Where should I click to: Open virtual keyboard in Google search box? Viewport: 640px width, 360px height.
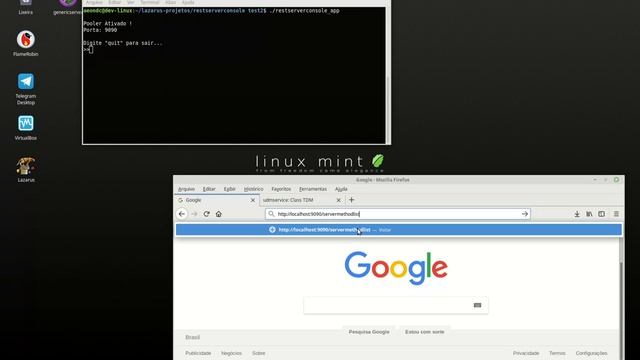pyautogui.click(x=477, y=305)
